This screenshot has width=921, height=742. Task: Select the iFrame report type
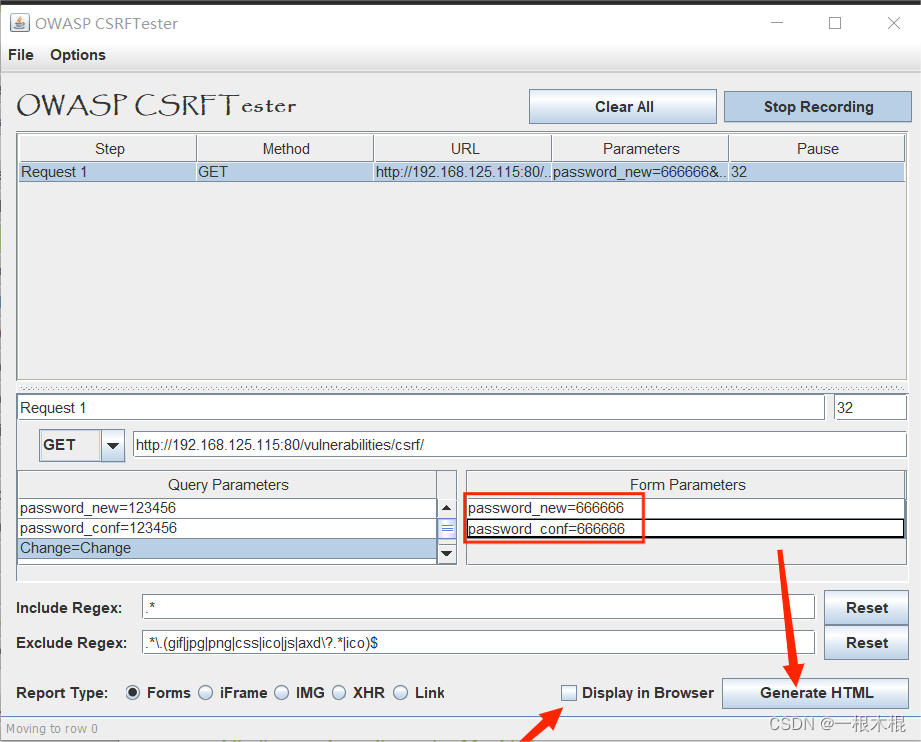tap(206, 693)
